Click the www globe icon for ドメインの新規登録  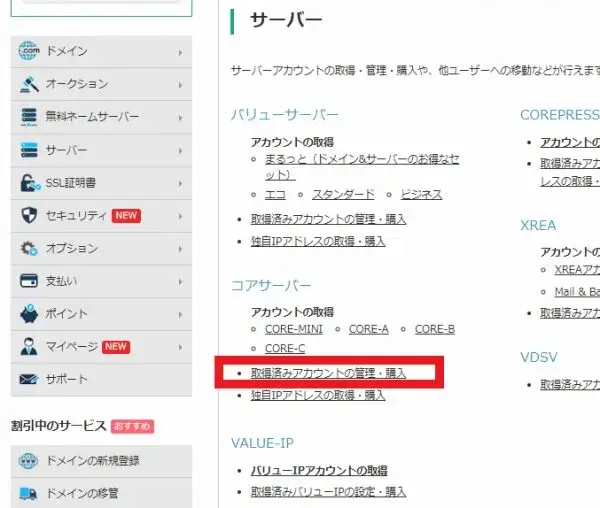click(x=28, y=461)
